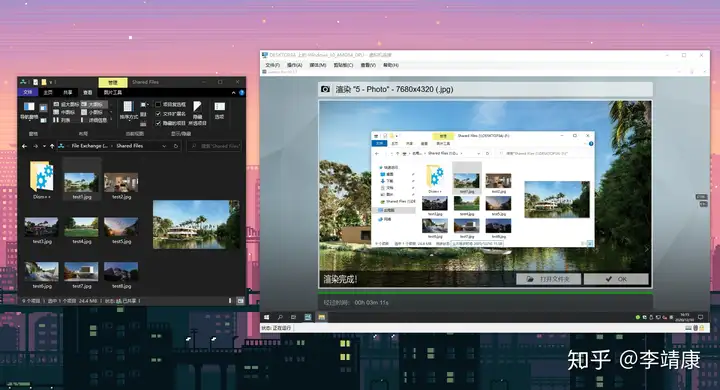The image size is (720, 390).
Task: Open the Windows Start button in the VM taskbar
Action: (266, 317)
